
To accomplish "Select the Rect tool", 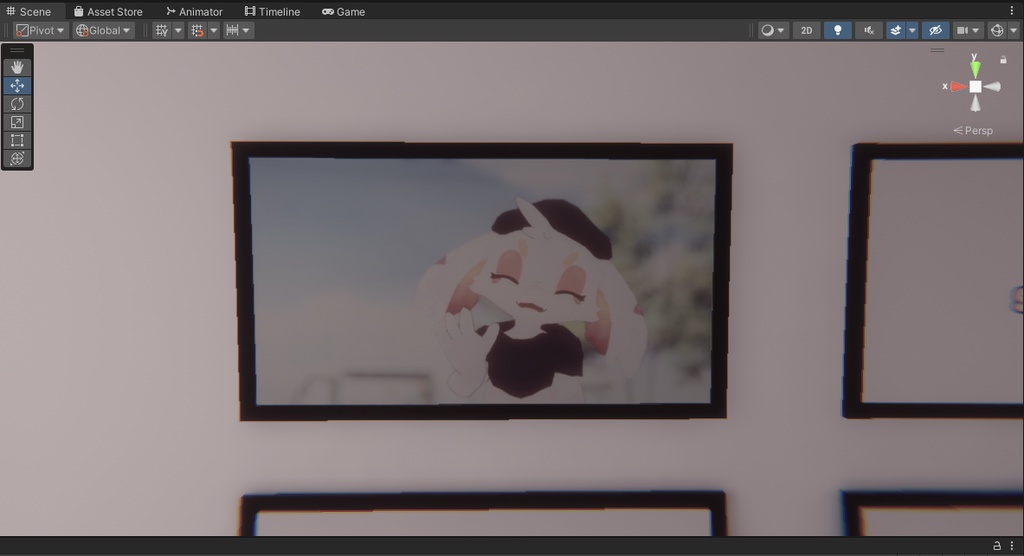I will tap(17, 140).
